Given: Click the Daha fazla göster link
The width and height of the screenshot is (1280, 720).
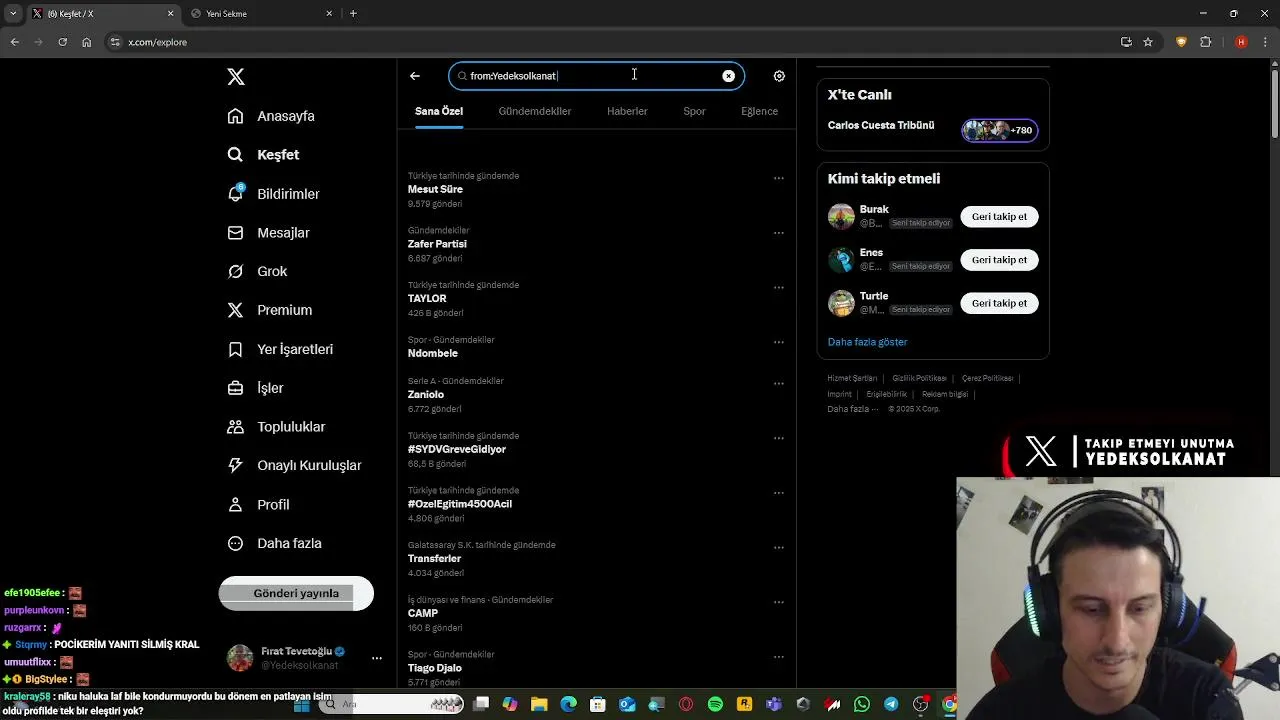Looking at the screenshot, I should (867, 342).
